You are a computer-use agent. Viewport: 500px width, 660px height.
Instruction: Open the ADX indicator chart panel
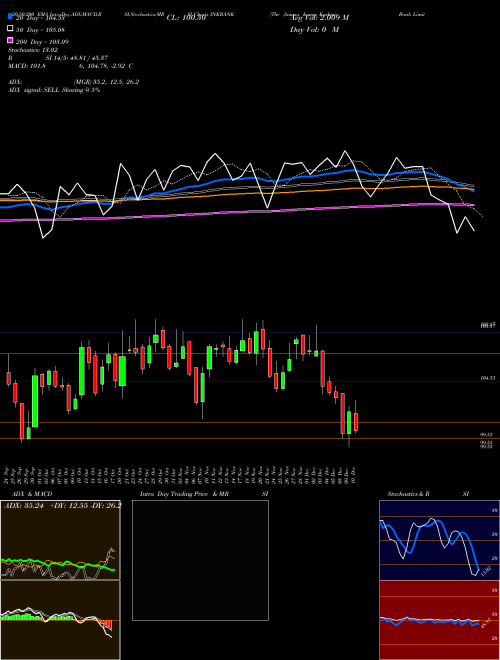point(60,540)
